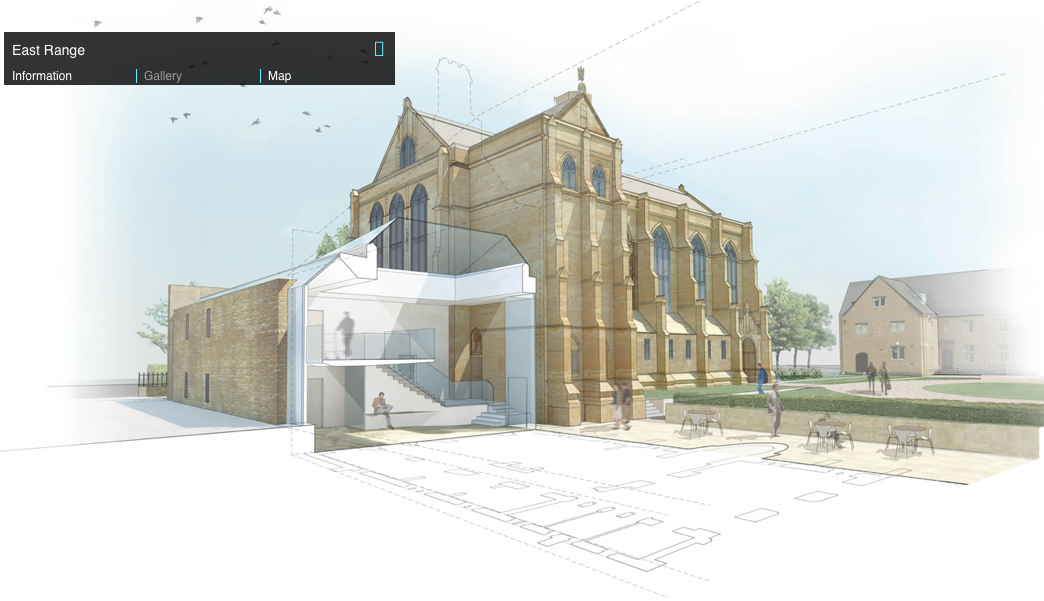Switch to the Gallery tab
The width and height of the screenshot is (1044, 601).
(x=163, y=76)
